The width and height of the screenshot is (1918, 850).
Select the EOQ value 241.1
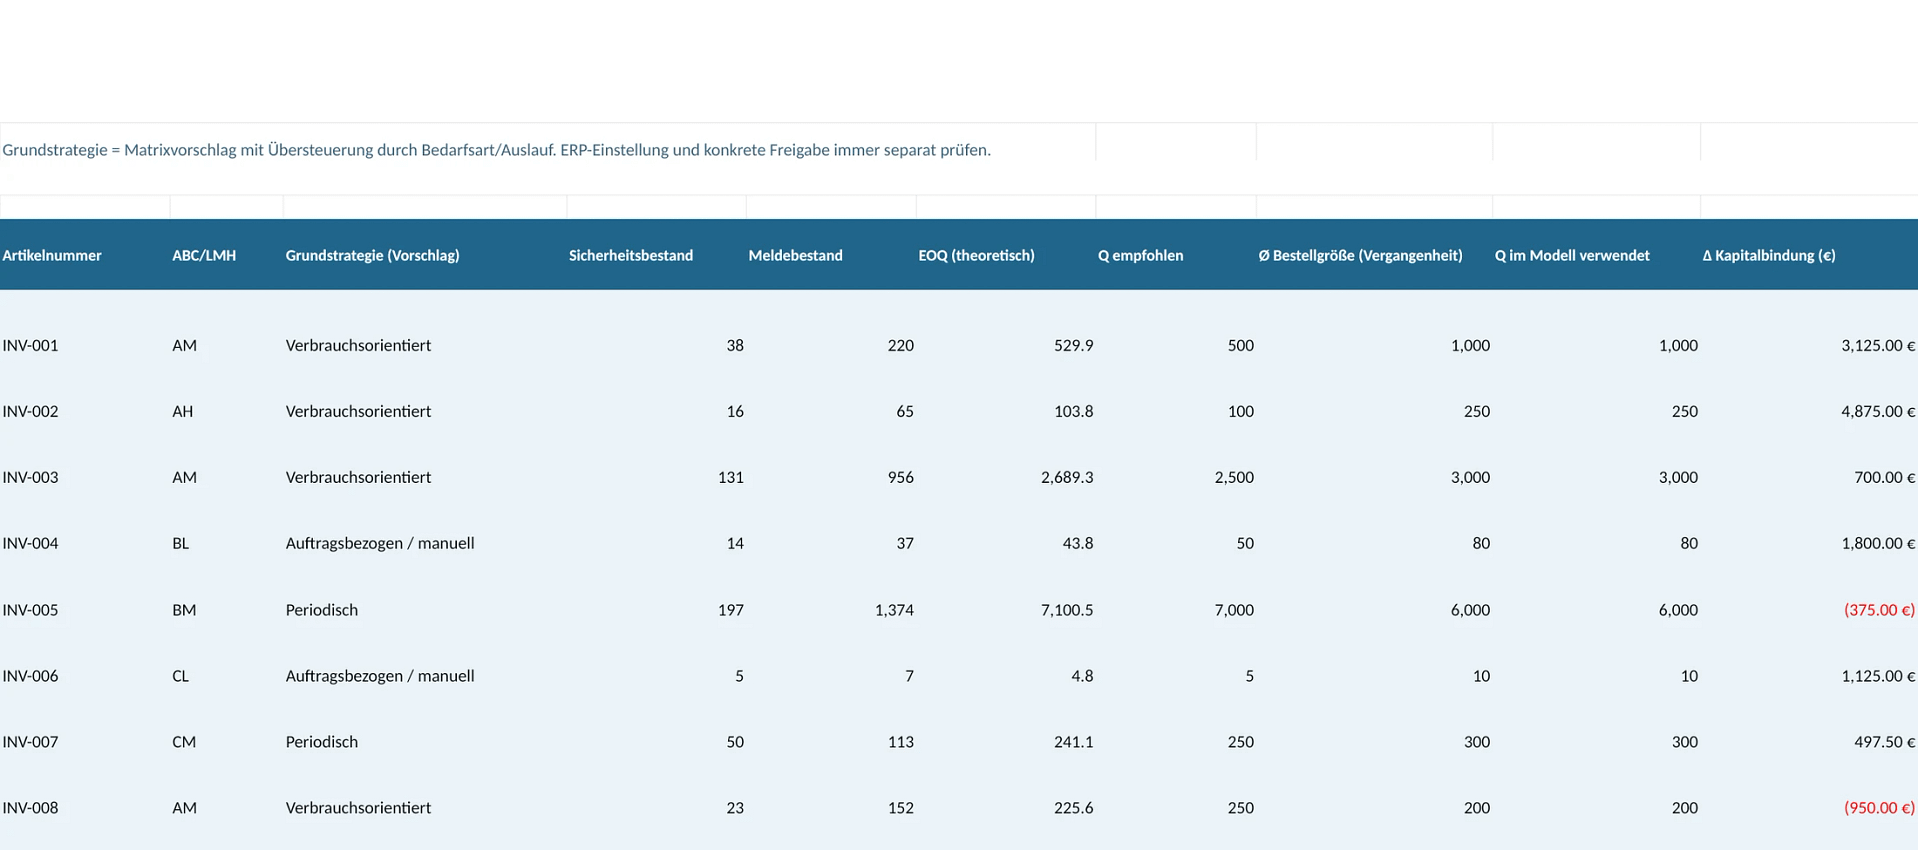point(1073,742)
